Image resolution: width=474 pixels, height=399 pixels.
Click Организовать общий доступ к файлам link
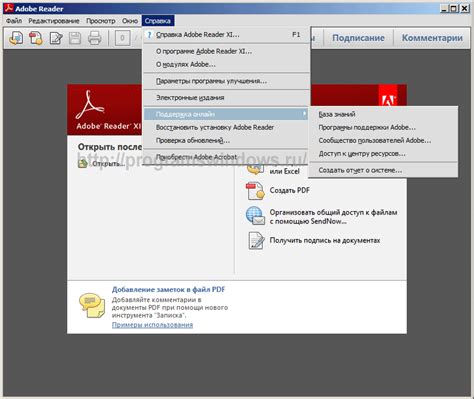pyautogui.click(x=333, y=217)
